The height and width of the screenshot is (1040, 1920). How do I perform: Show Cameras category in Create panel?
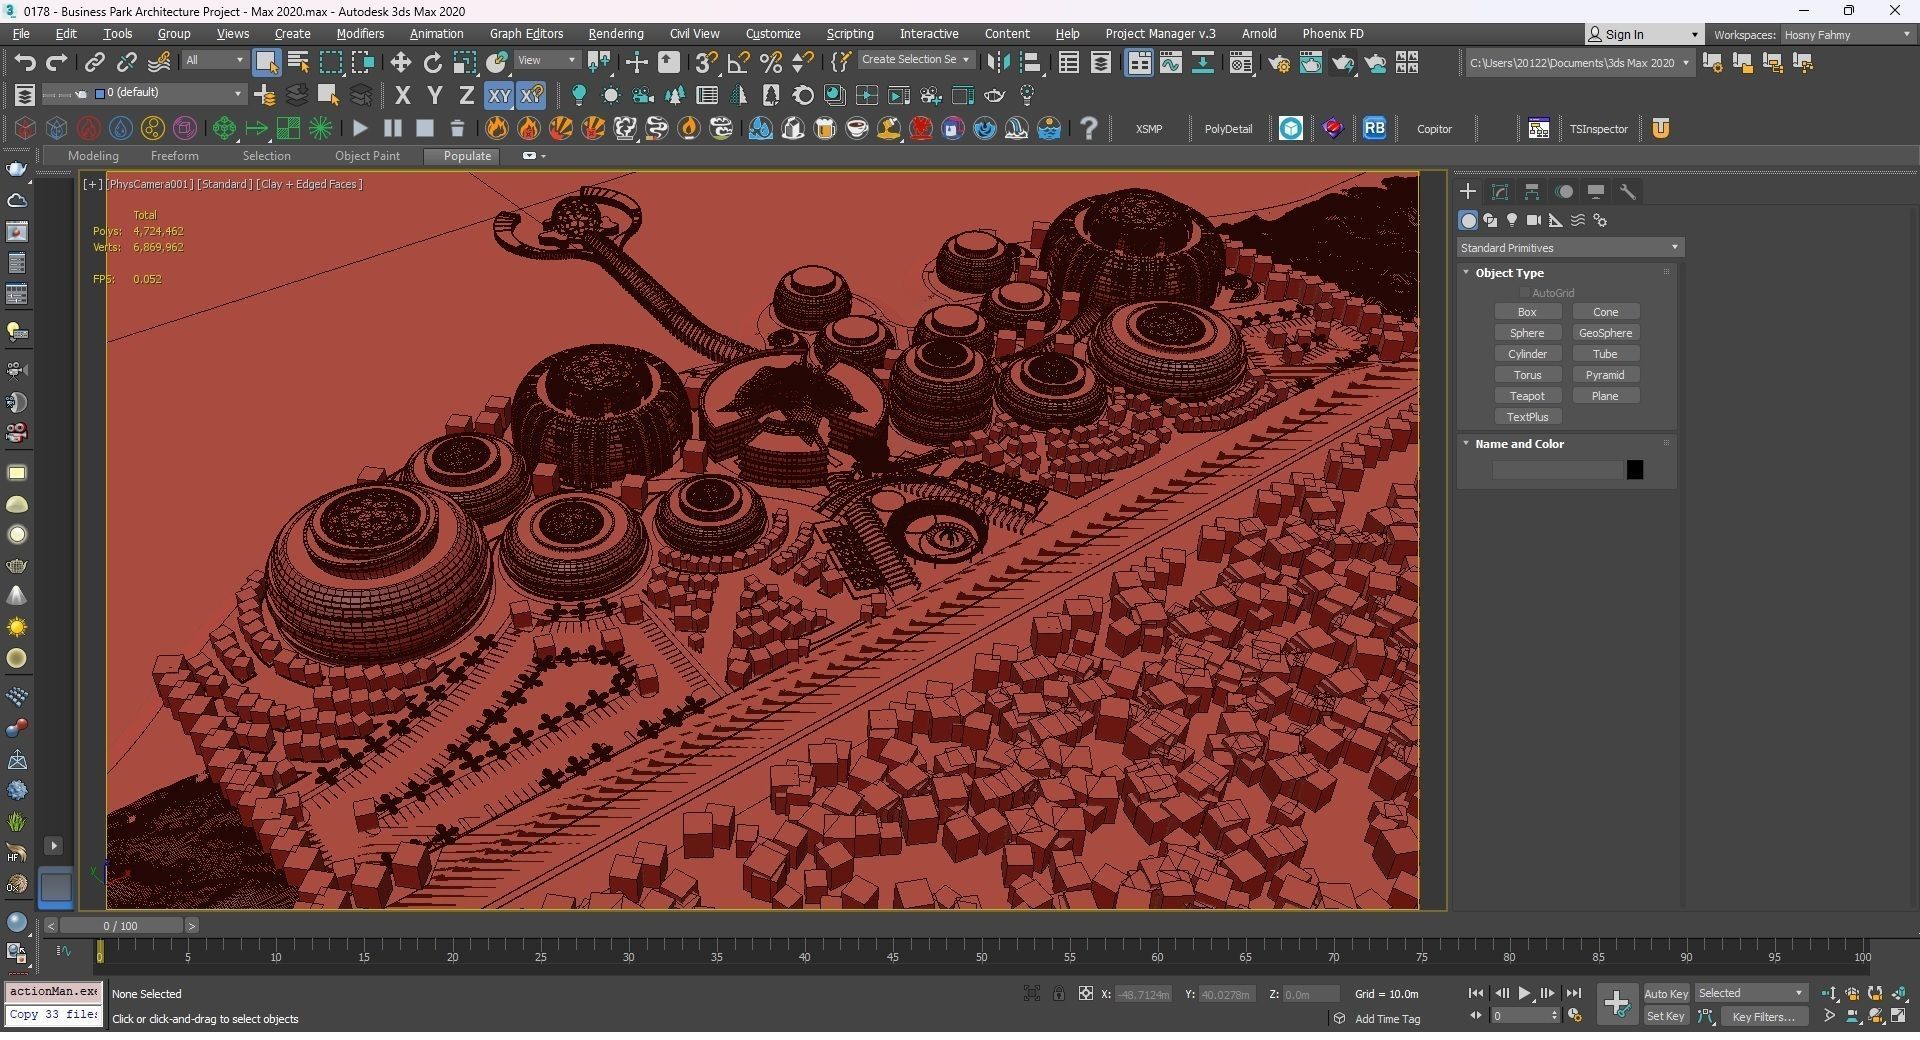pyautogui.click(x=1534, y=220)
